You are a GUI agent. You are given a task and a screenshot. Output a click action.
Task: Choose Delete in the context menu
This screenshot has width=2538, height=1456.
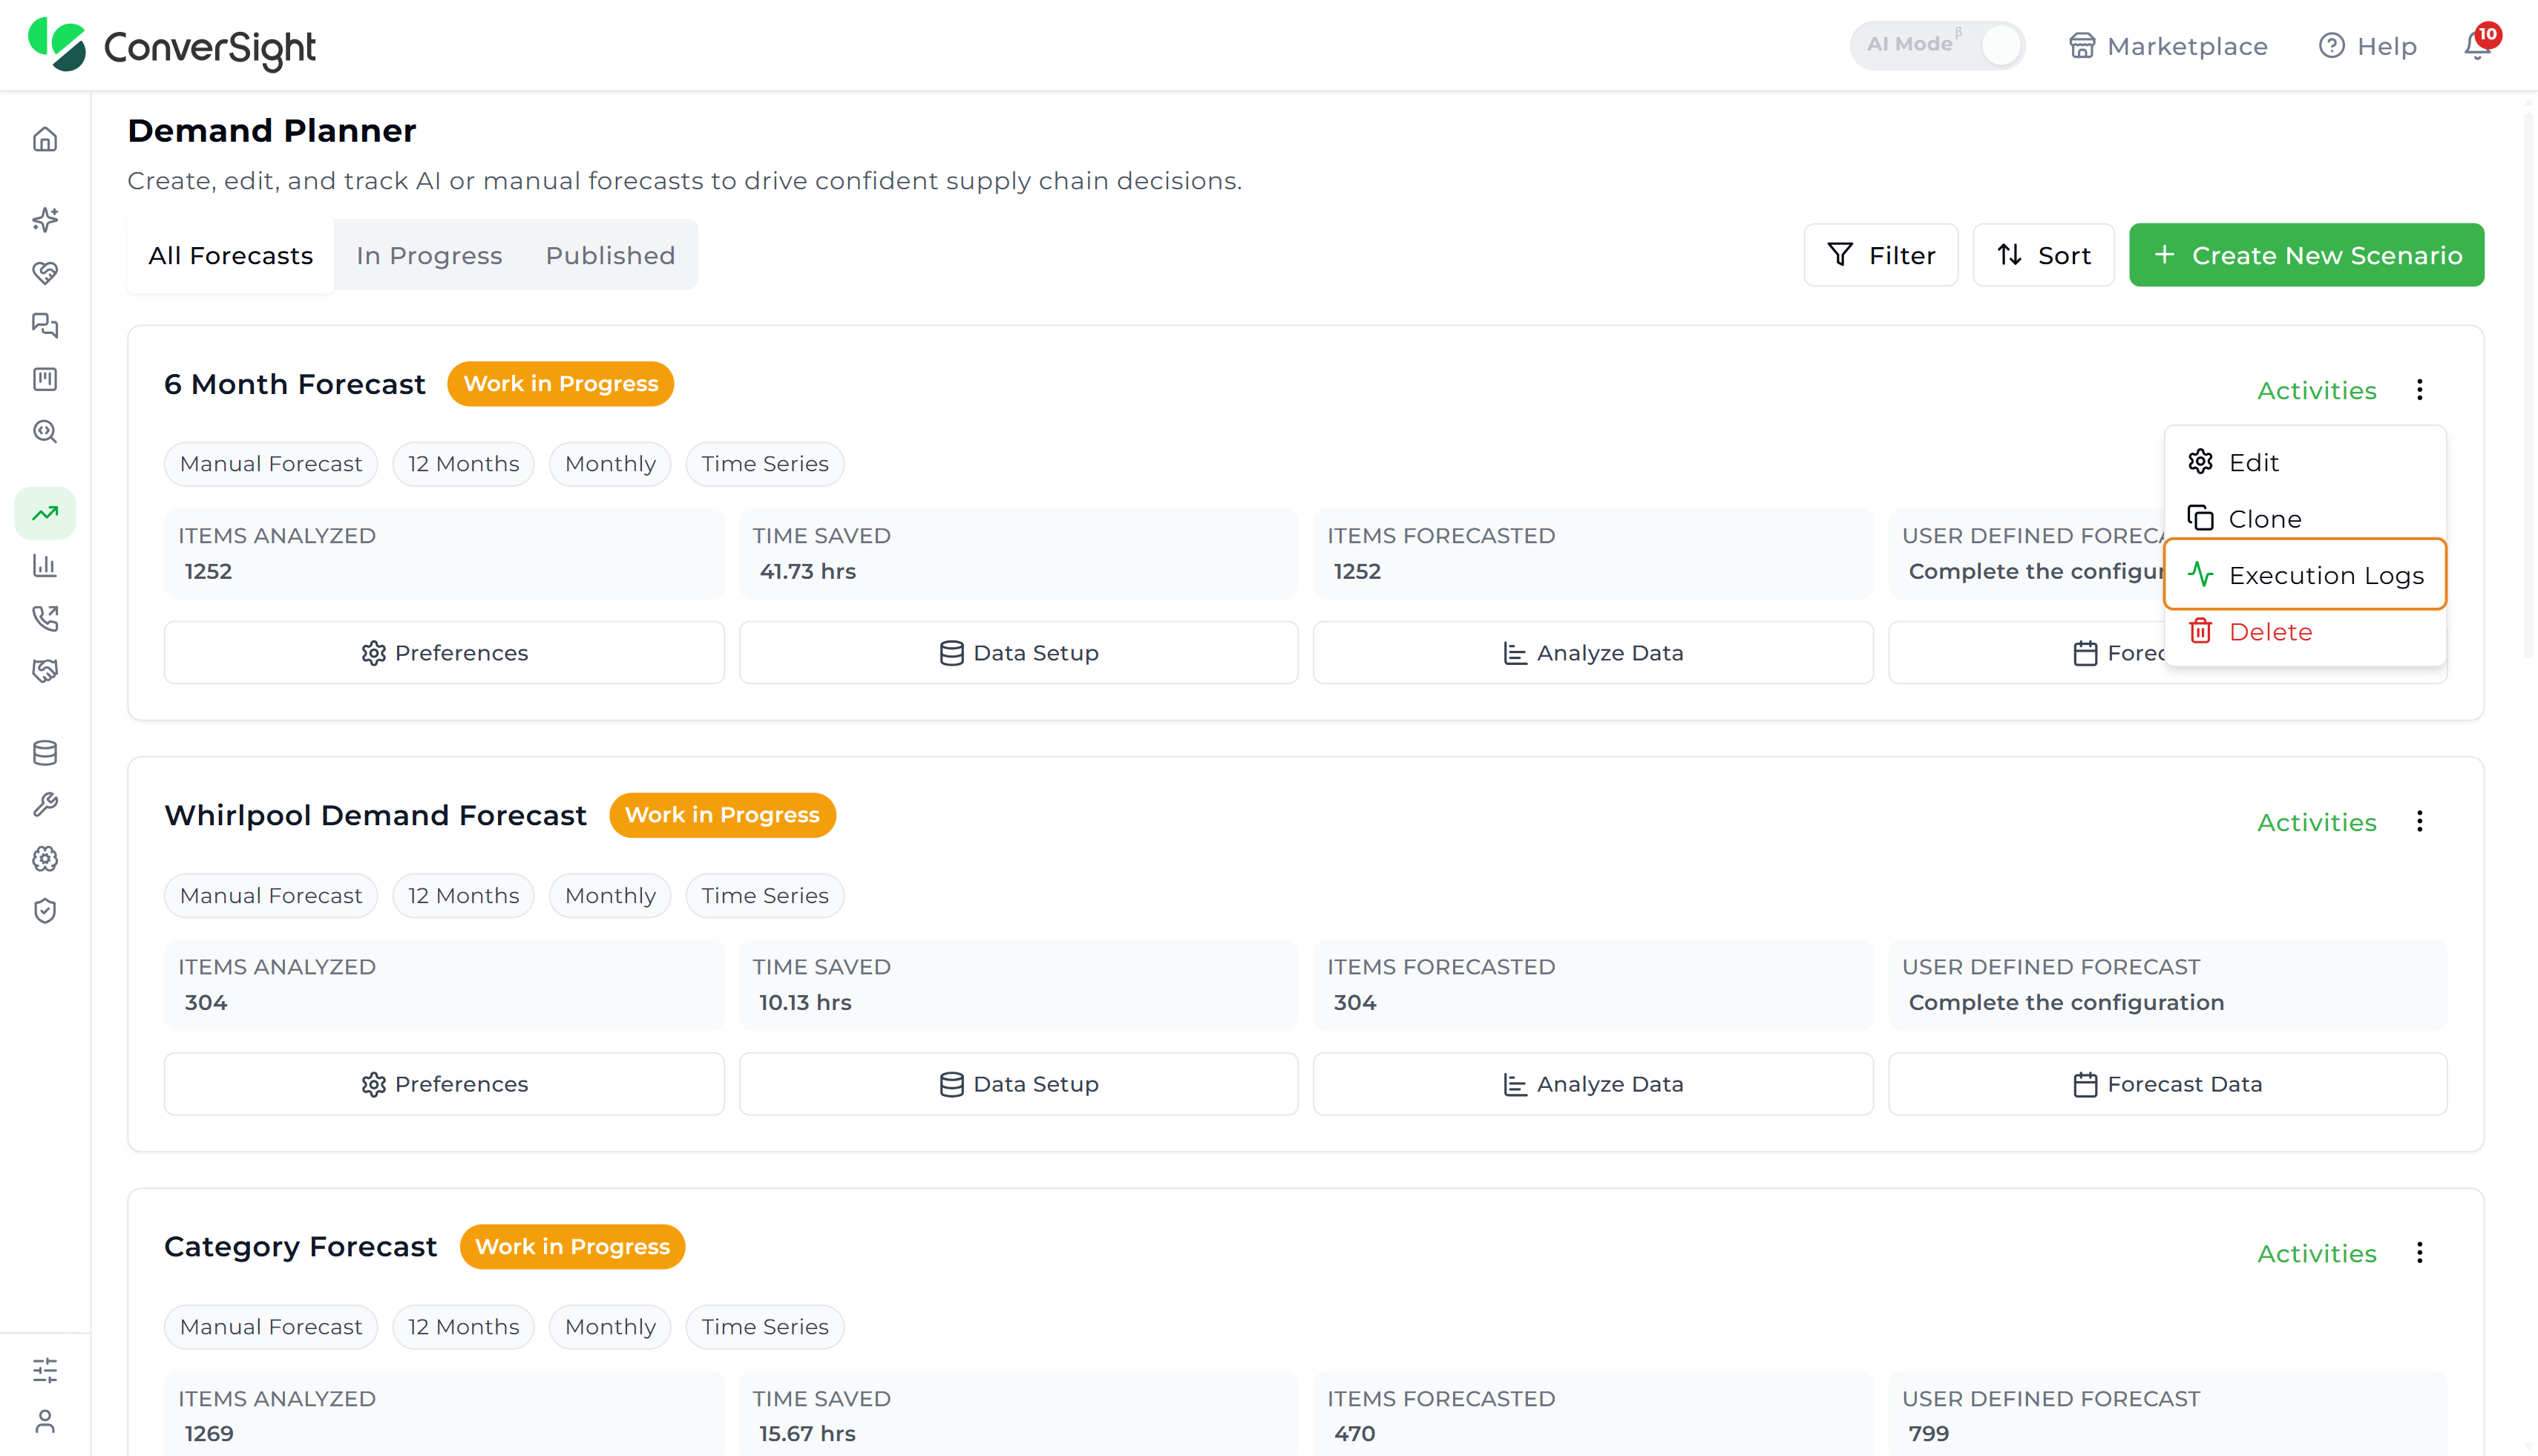click(x=2305, y=632)
